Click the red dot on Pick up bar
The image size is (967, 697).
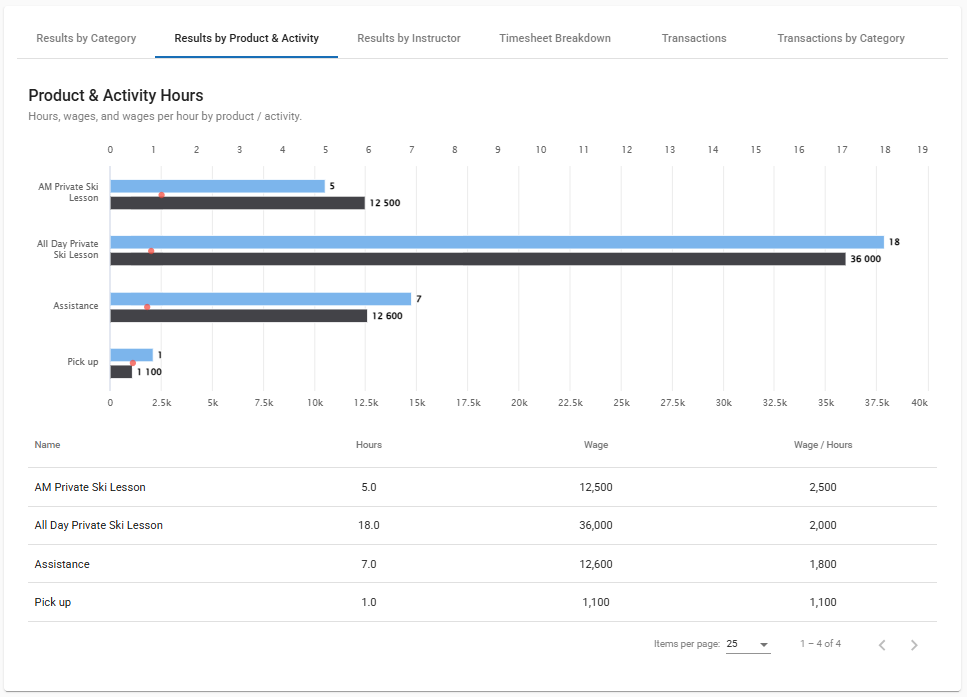coord(133,363)
